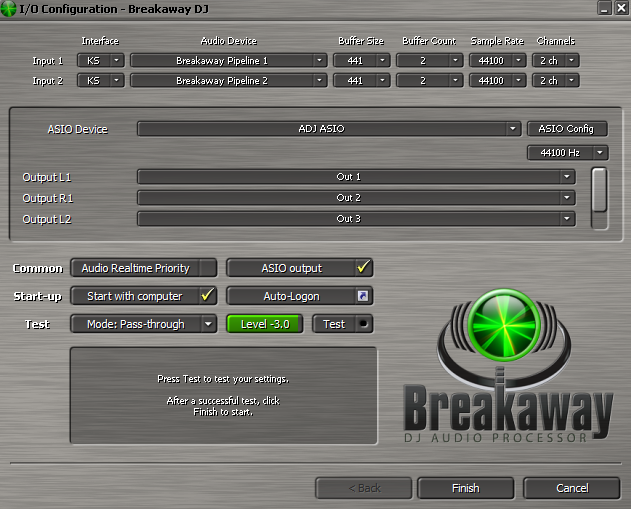Open Input 2 Interface dropdown

[x=101, y=80]
